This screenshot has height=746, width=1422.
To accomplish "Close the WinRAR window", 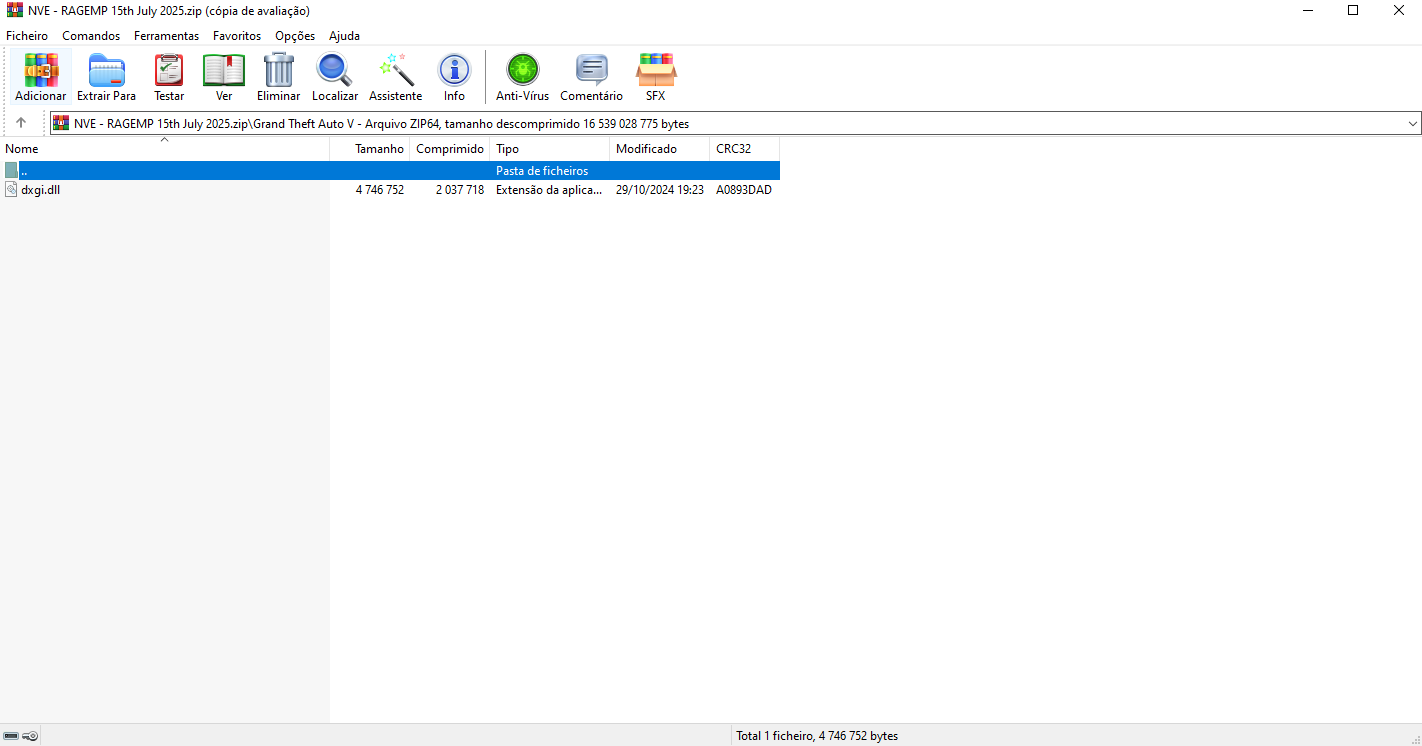I will point(1399,10).
